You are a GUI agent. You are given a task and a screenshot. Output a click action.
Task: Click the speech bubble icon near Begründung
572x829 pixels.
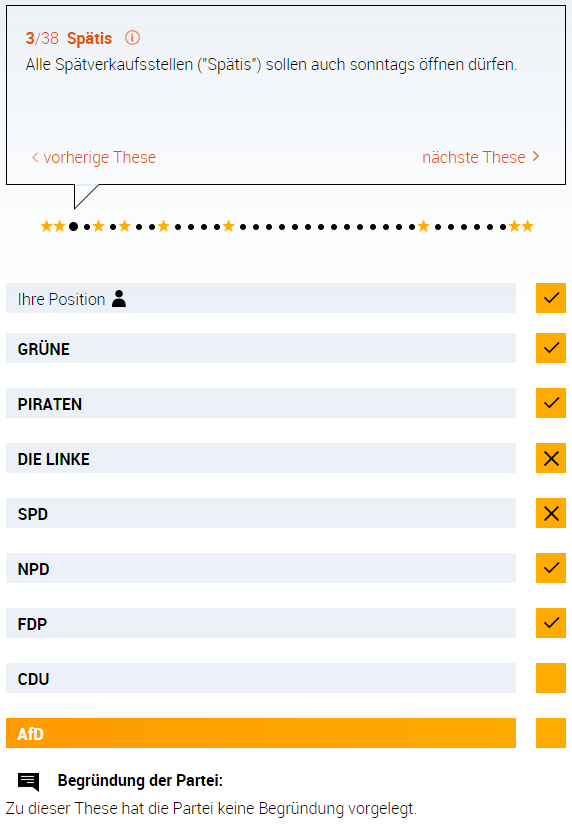tap(29, 781)
